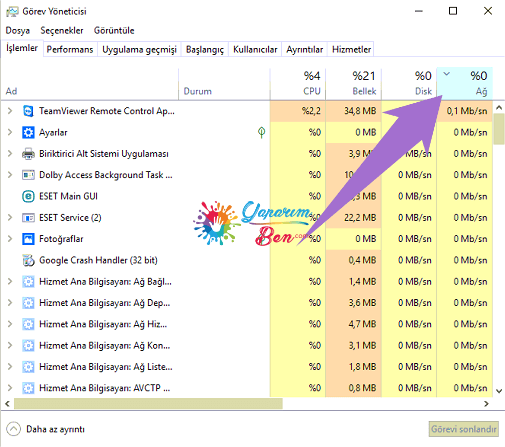Viewport: 505px width, 447px height.
Task: Click the TeamViewer Remote Control app icon
Action: [x=28, y=111]
